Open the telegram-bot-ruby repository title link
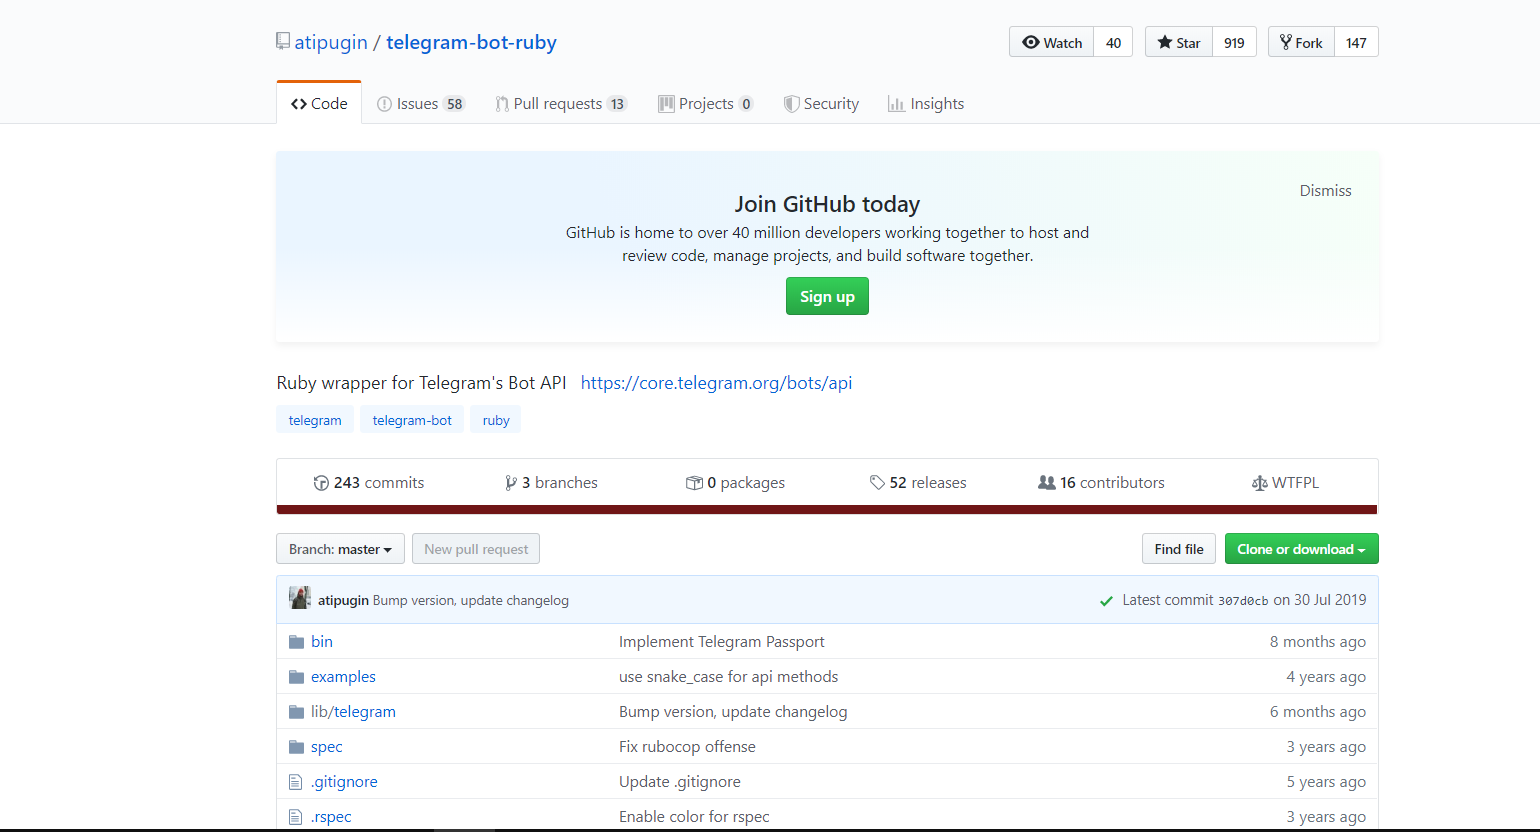 [471, 42]
